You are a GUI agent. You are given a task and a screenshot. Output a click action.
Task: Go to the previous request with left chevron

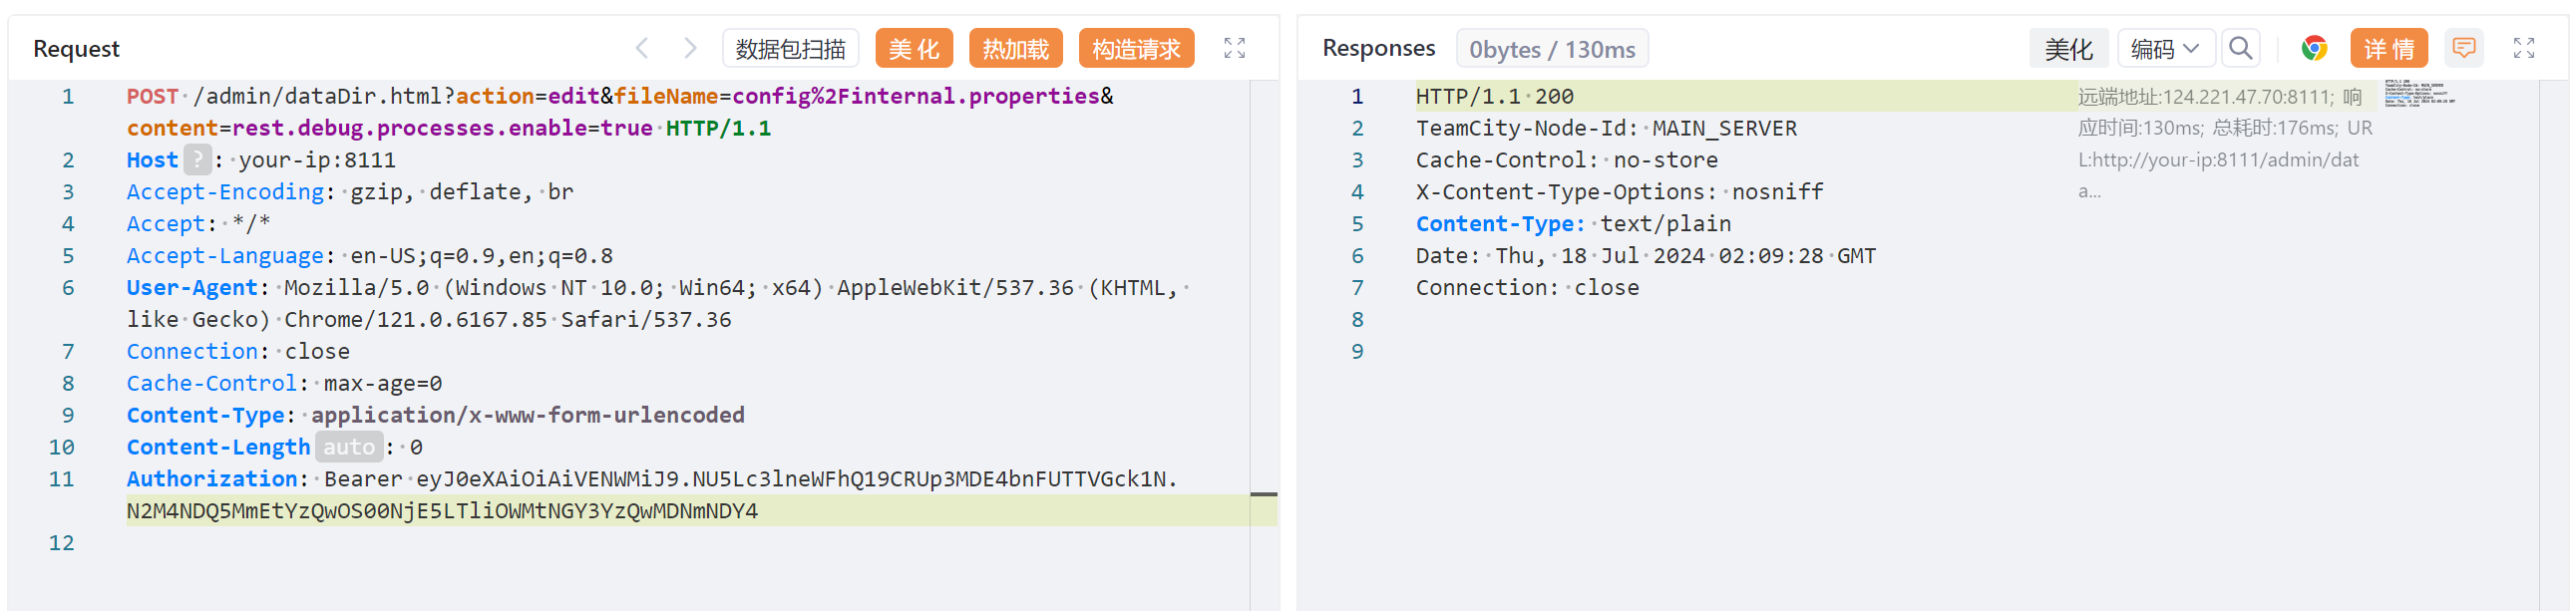coord(642,48)
